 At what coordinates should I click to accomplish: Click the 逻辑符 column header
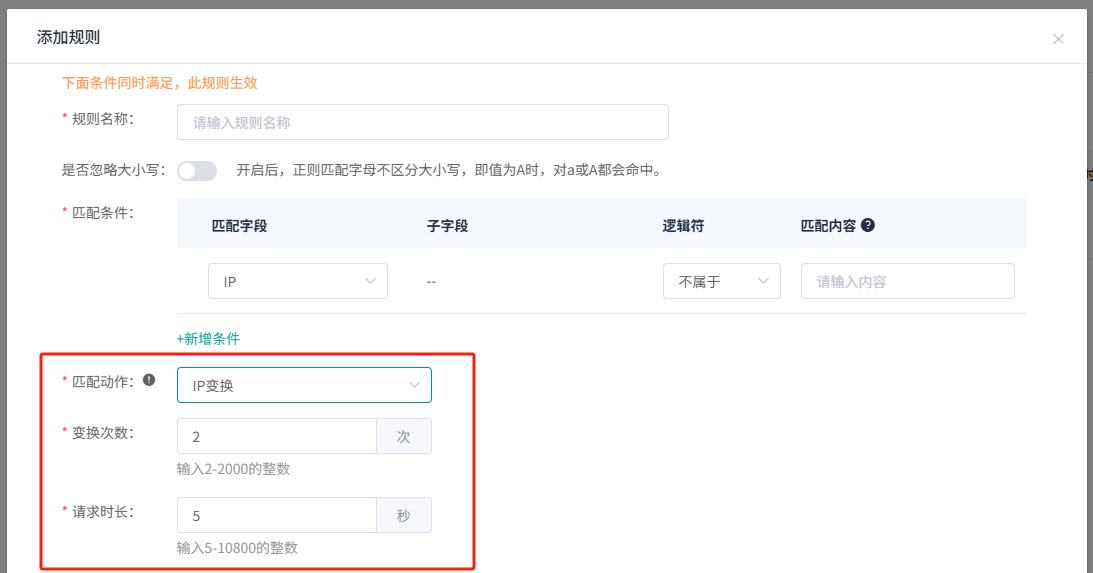tap(683, 226)
